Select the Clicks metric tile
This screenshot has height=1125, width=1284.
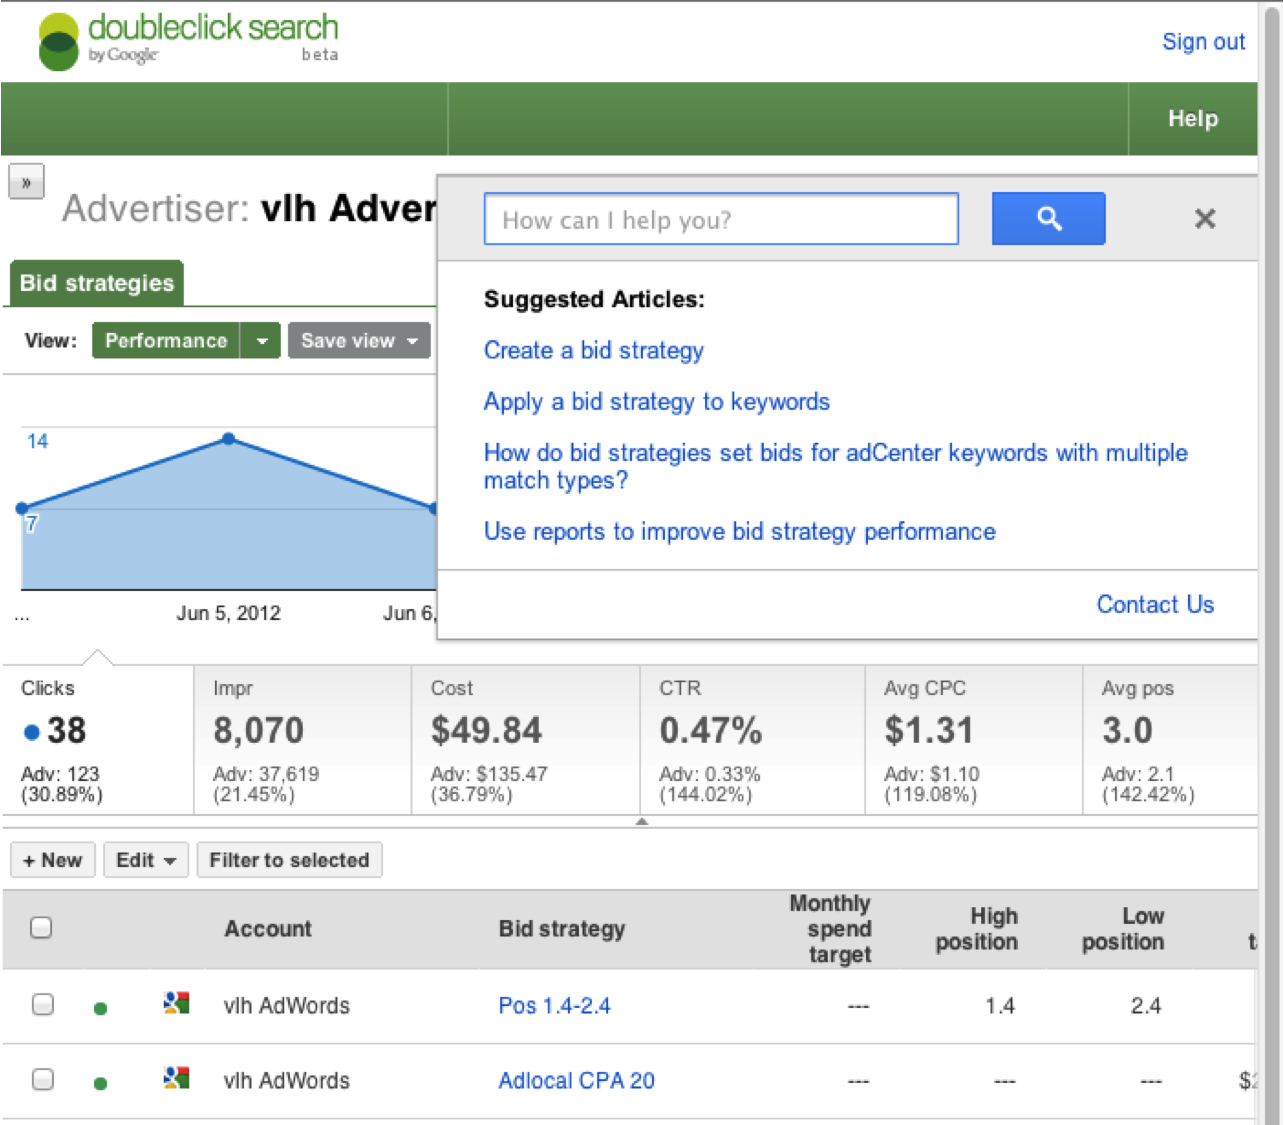pyautogui.click(x=98, y=740)
